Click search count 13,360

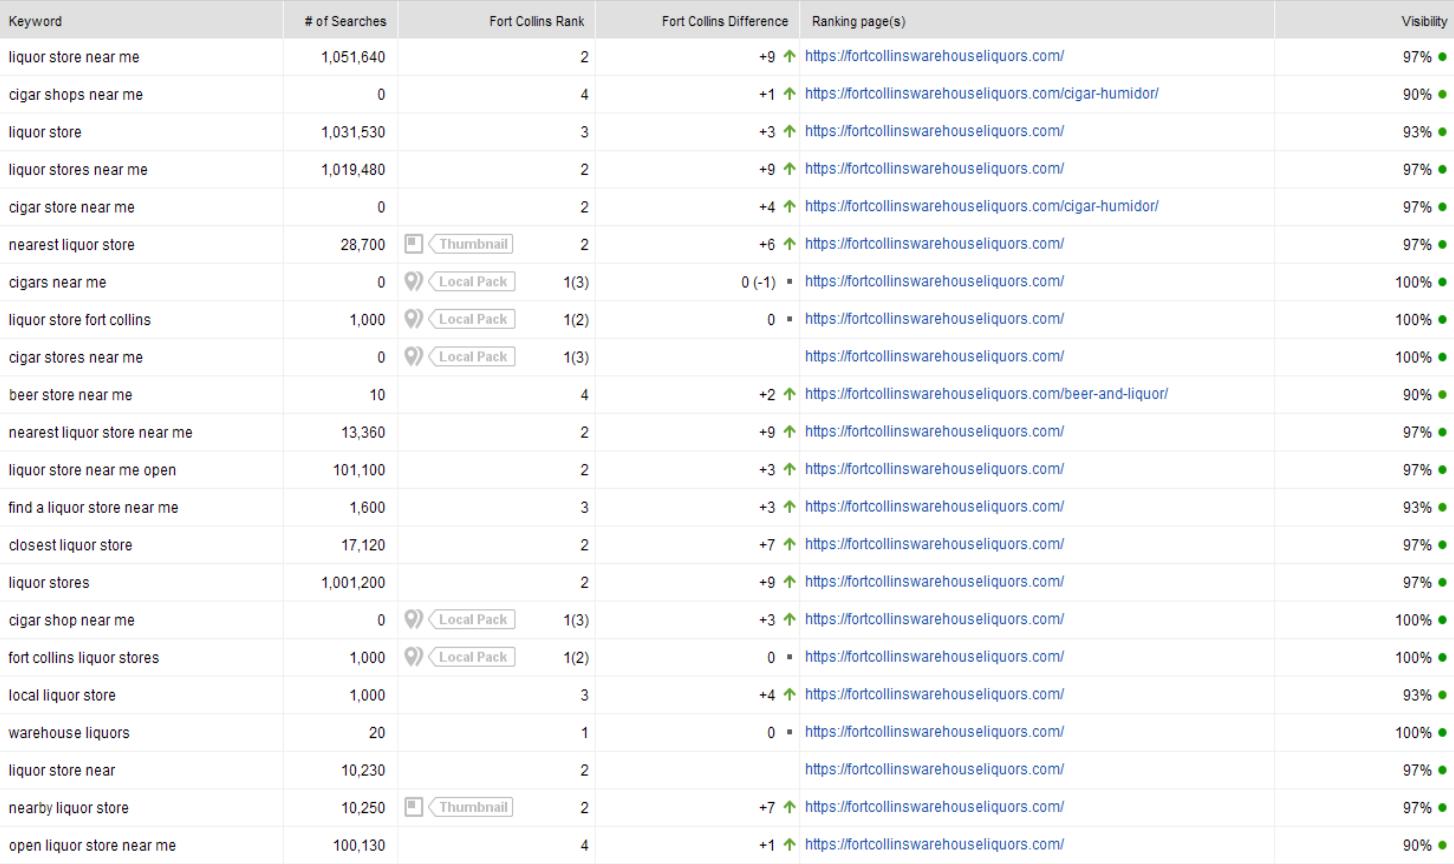click(x=363, y=433)
